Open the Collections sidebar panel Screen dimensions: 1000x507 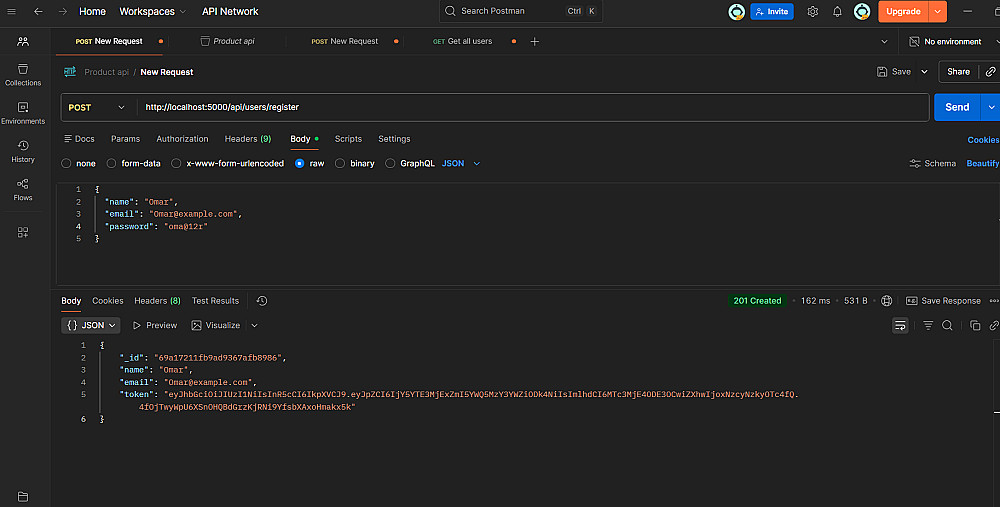[23, 74]
